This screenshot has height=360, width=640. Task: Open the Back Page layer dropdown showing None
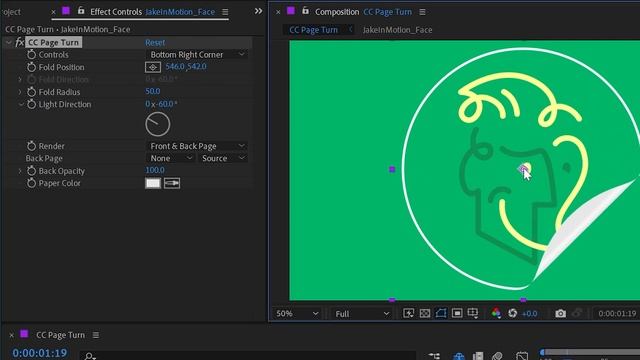[170, 158]
